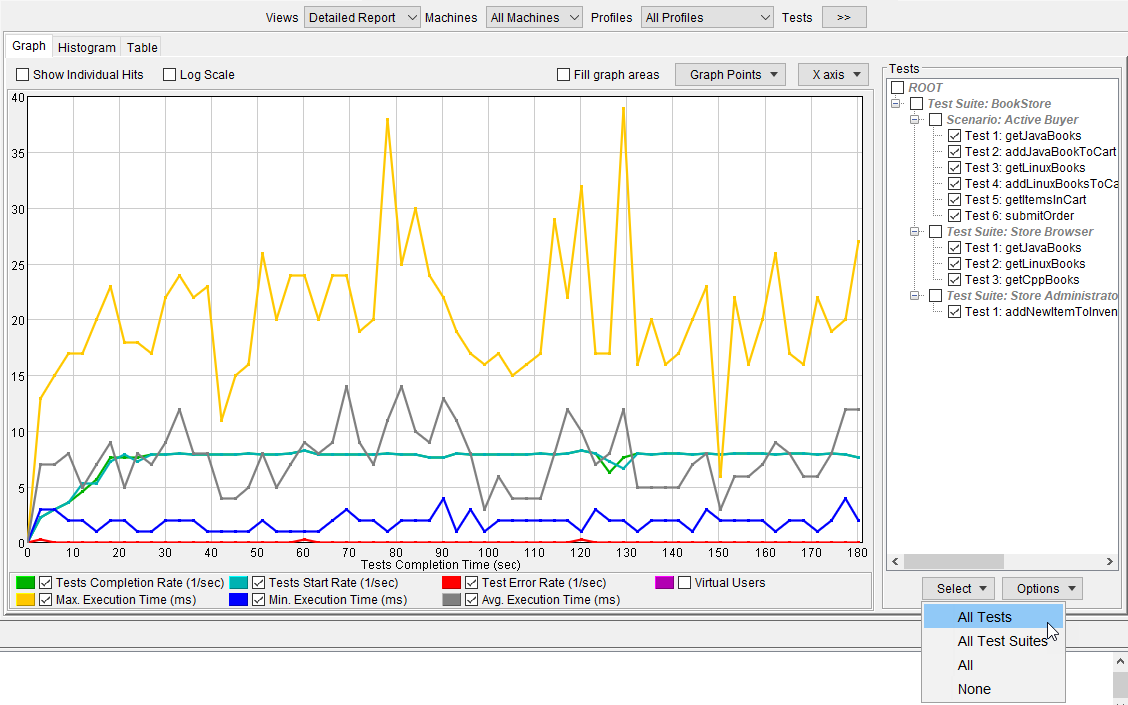
Task: Select Test 1: addNewItemToInventory tree item
Action: [1041, 312]
